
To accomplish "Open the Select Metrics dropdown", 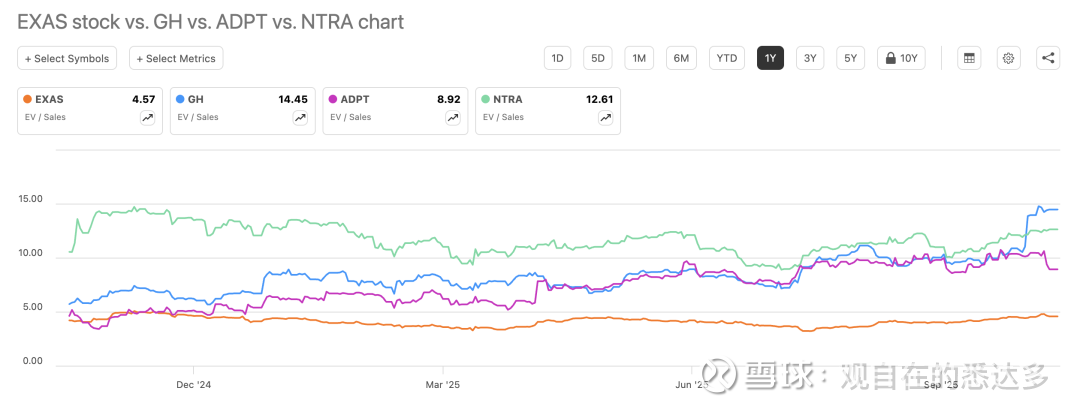I will pos(176,58).
